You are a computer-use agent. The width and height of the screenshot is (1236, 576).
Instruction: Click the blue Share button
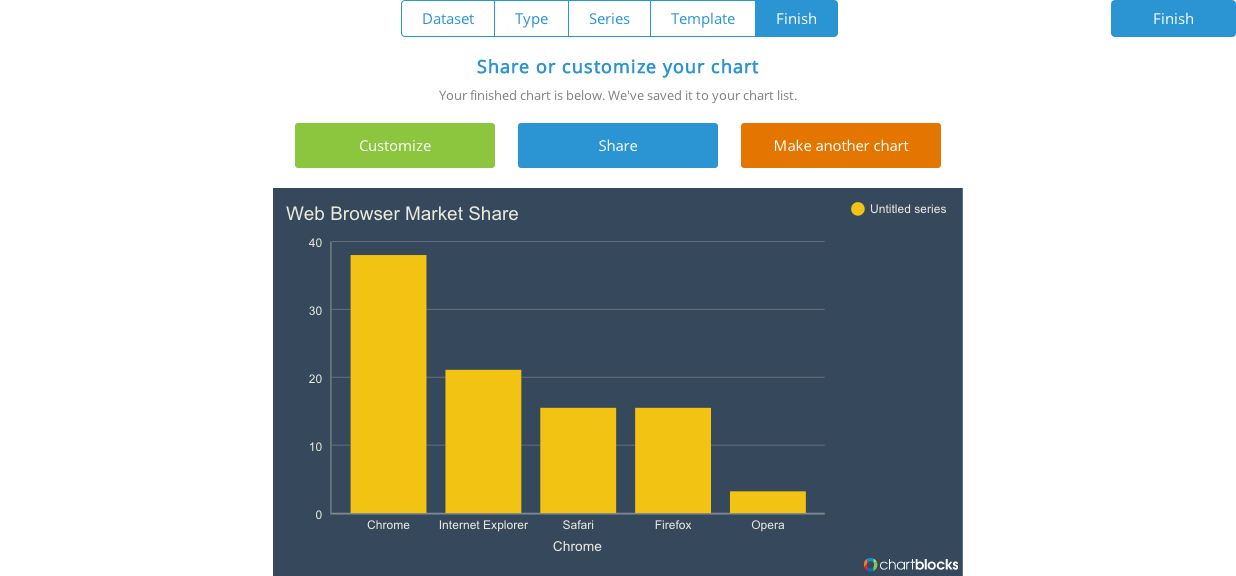[x=618, y=146]
